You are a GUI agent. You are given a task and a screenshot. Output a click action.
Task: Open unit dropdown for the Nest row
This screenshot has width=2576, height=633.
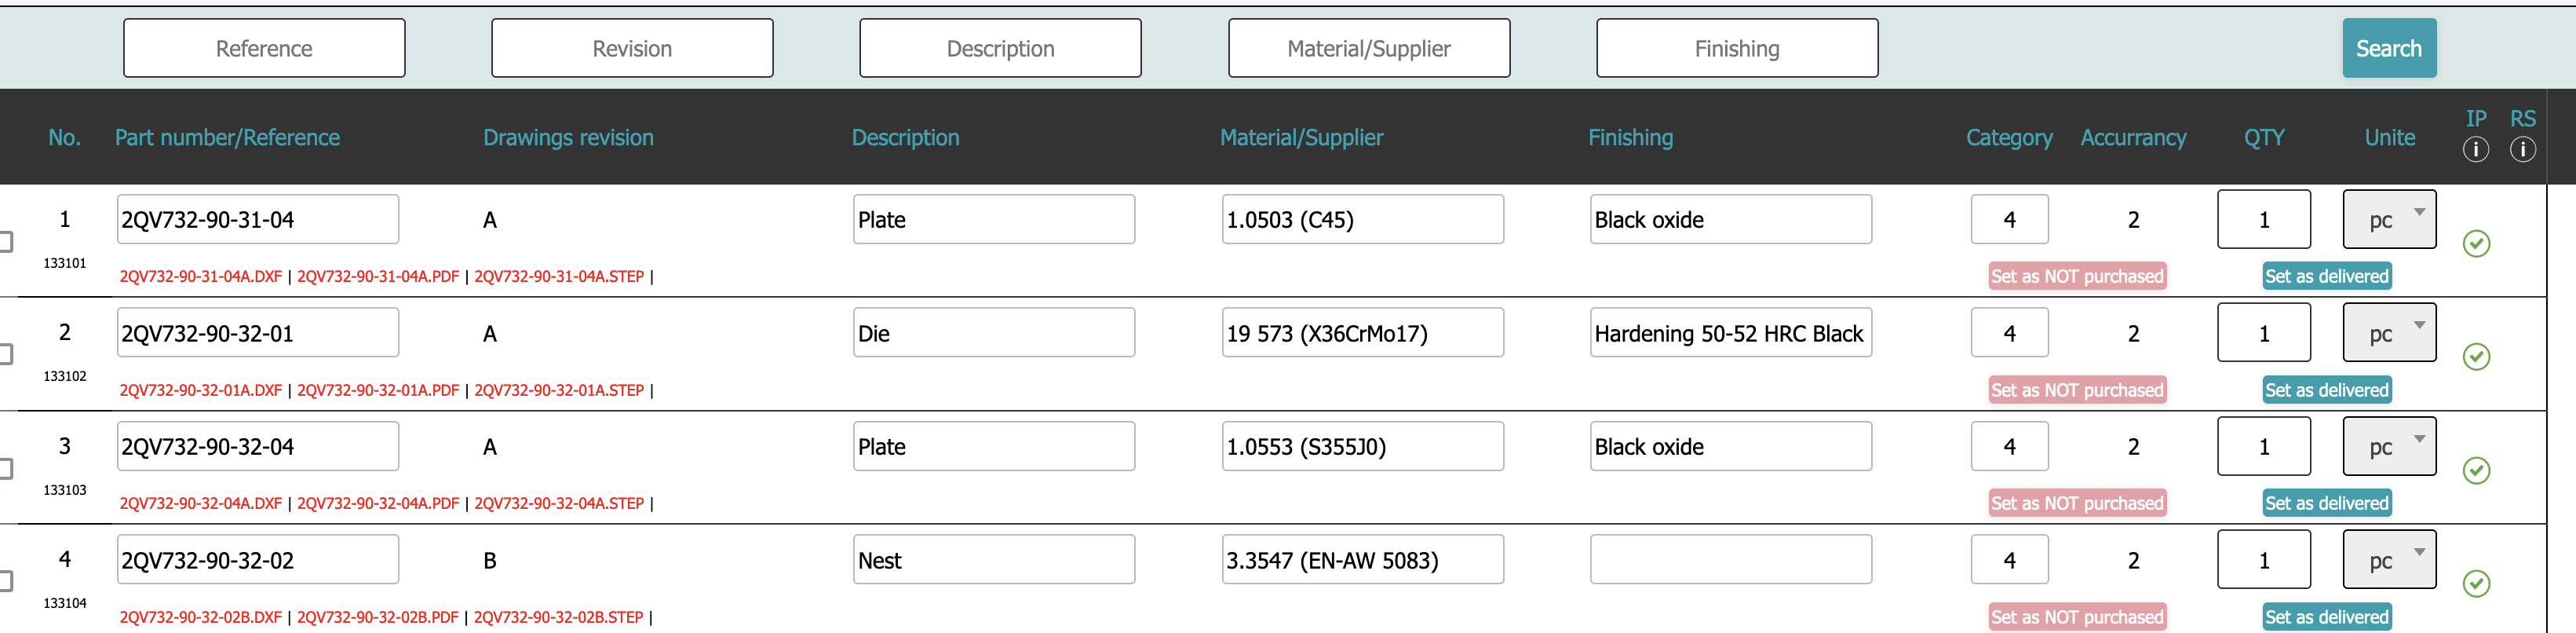(2389, 560)
